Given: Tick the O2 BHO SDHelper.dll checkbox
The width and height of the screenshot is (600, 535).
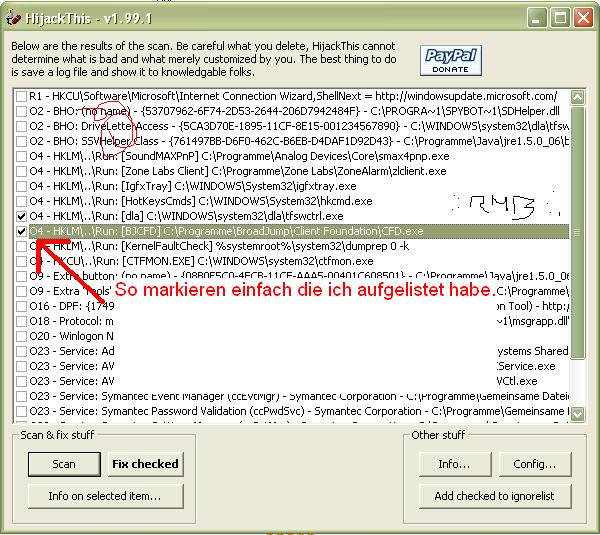Looking at the screenshot, I should pos(21,111).
